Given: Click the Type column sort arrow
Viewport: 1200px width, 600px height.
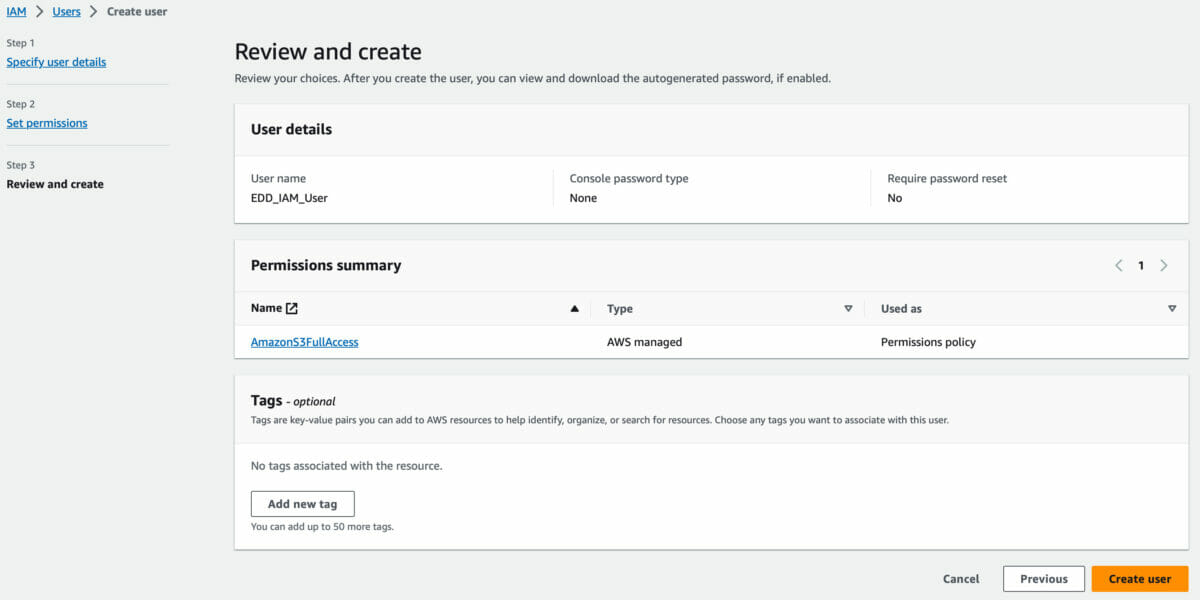Looking at the screenshot, I should [848, 309].
